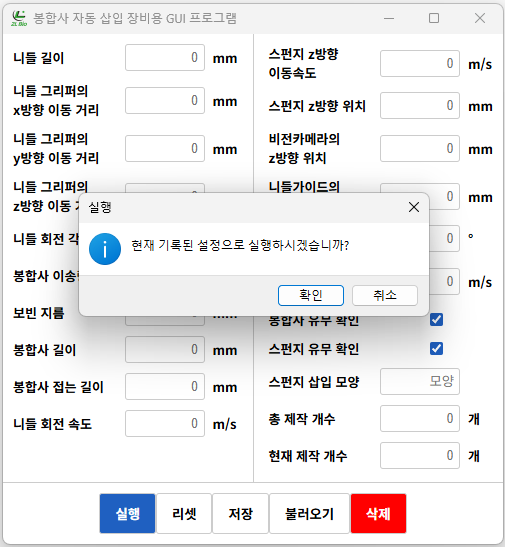Close the 실행 confirmation dialog

(414, 207)
